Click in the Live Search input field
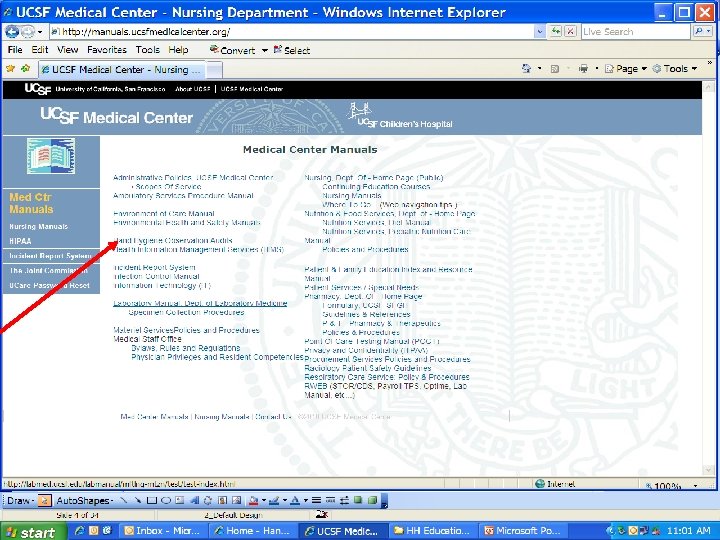The width and height of the screenshot is (720, 540). pos(635,31)
